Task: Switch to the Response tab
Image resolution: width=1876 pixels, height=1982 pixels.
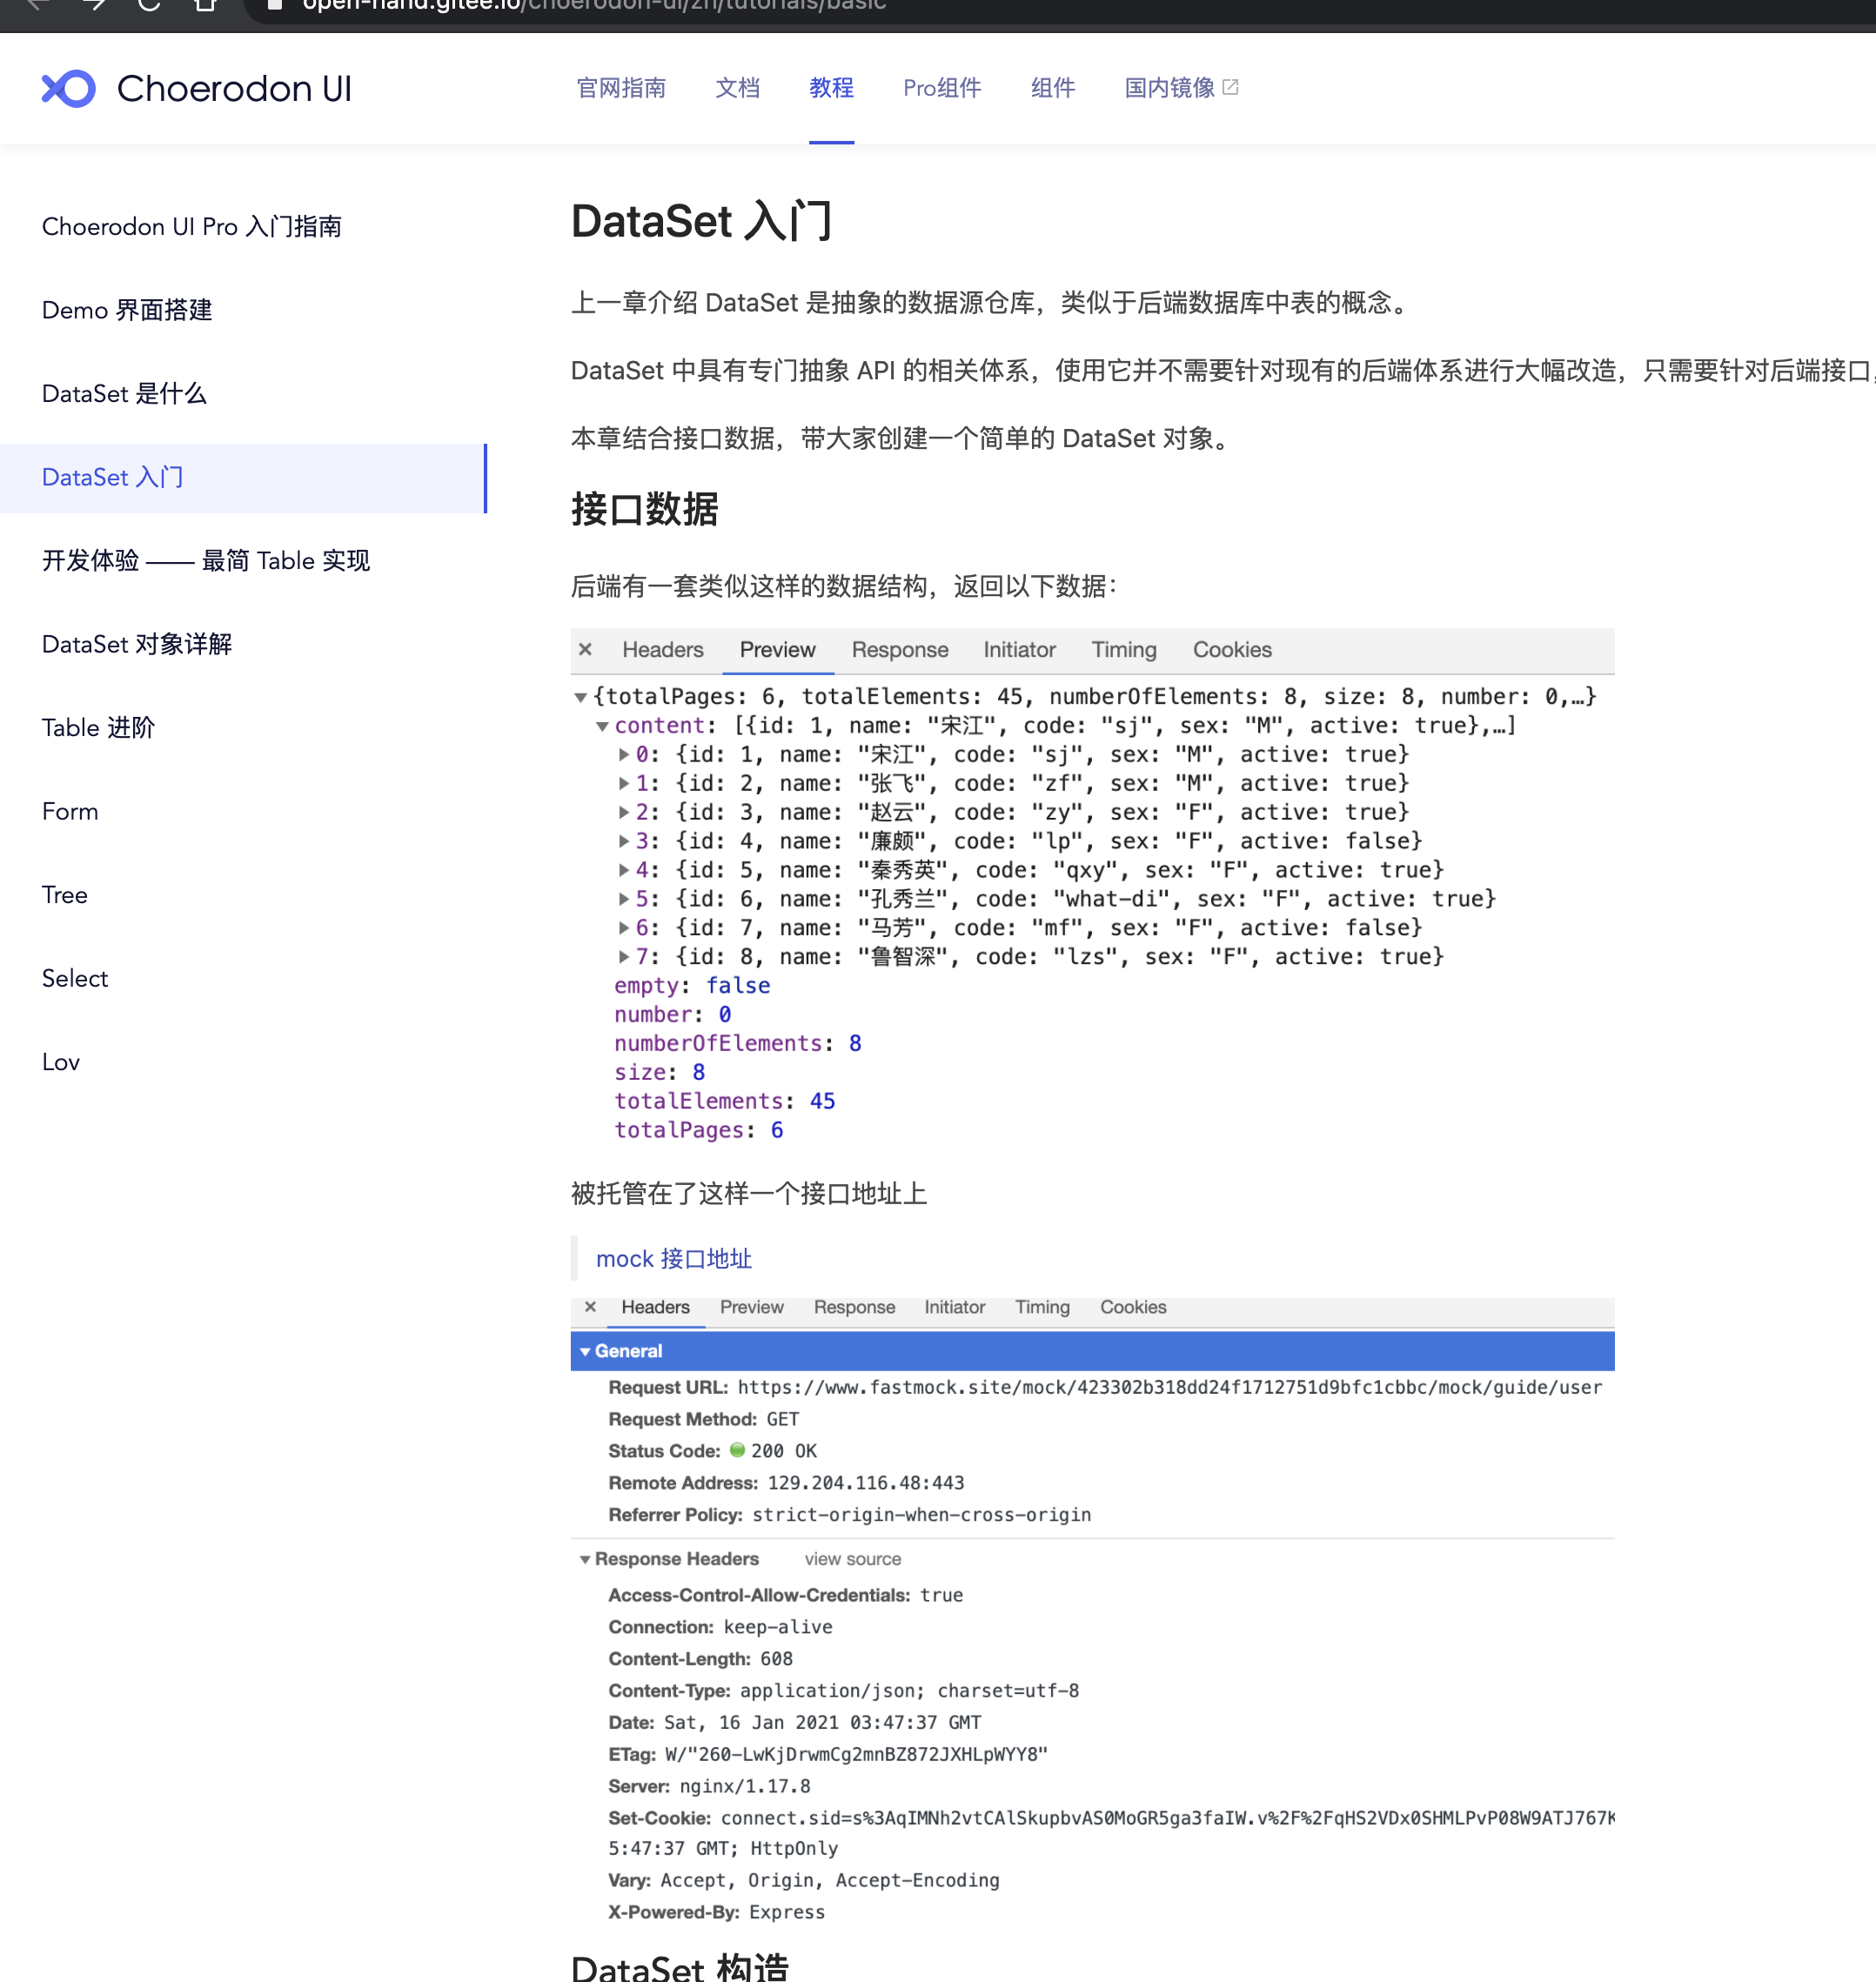Action: (900, 649)
